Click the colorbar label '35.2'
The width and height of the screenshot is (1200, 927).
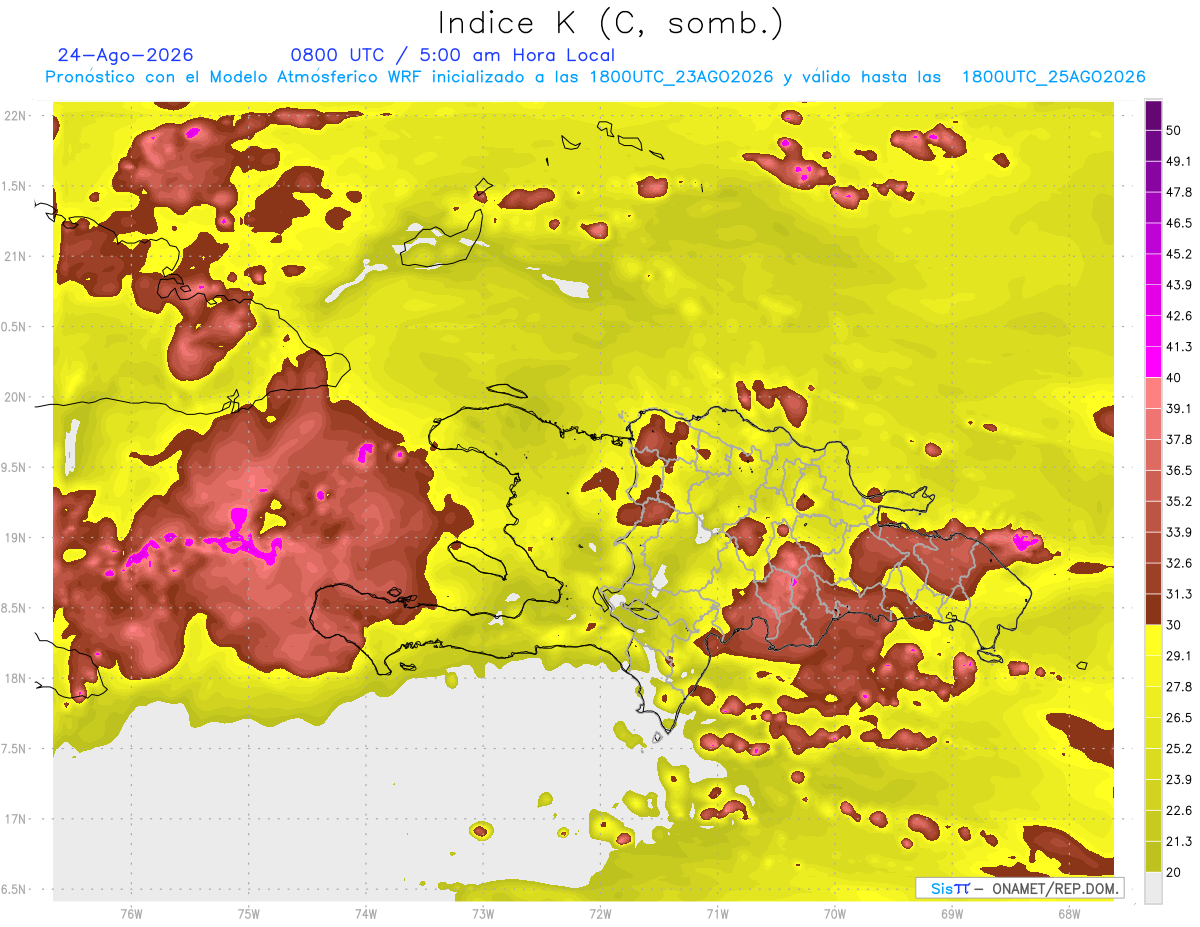[1179, 501]
